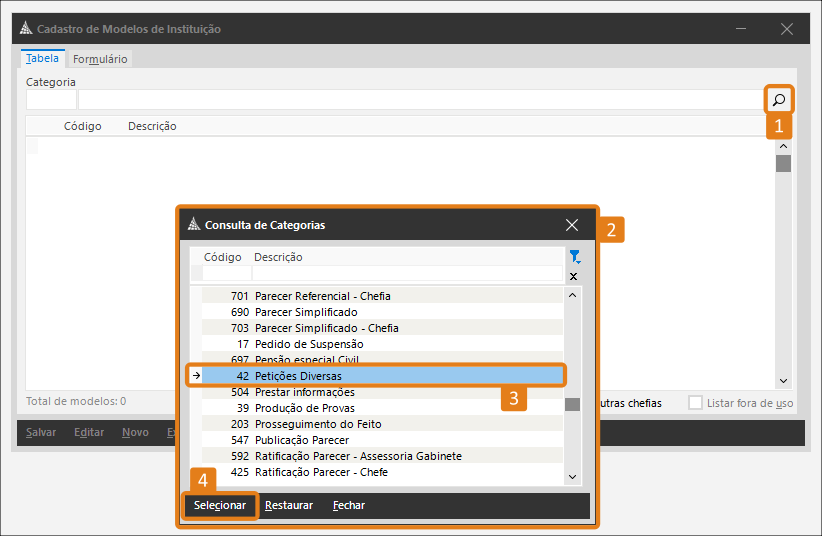822x536 pixels.
Task: Close the Consulta de Categorias dialog
Action: (x=572, y=225)
